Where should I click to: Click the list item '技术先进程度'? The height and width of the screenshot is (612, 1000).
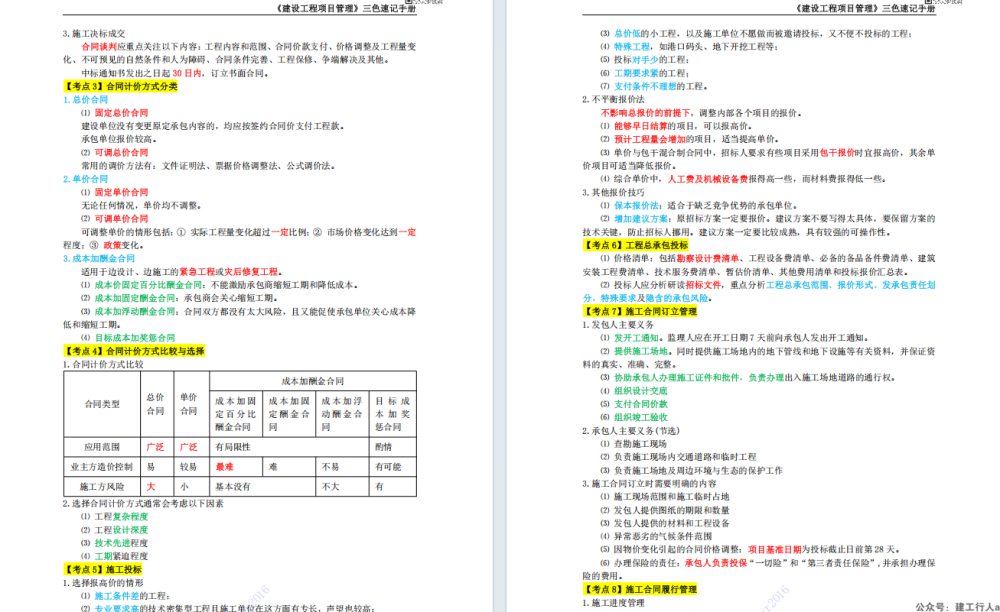click(121, 543)
